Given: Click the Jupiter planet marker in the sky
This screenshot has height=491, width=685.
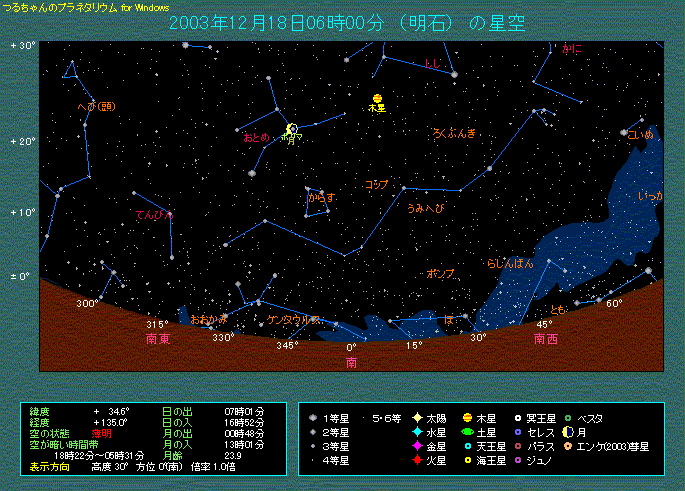Looking at the screenshot, I should pyautogui.click(x=377, y=98).
